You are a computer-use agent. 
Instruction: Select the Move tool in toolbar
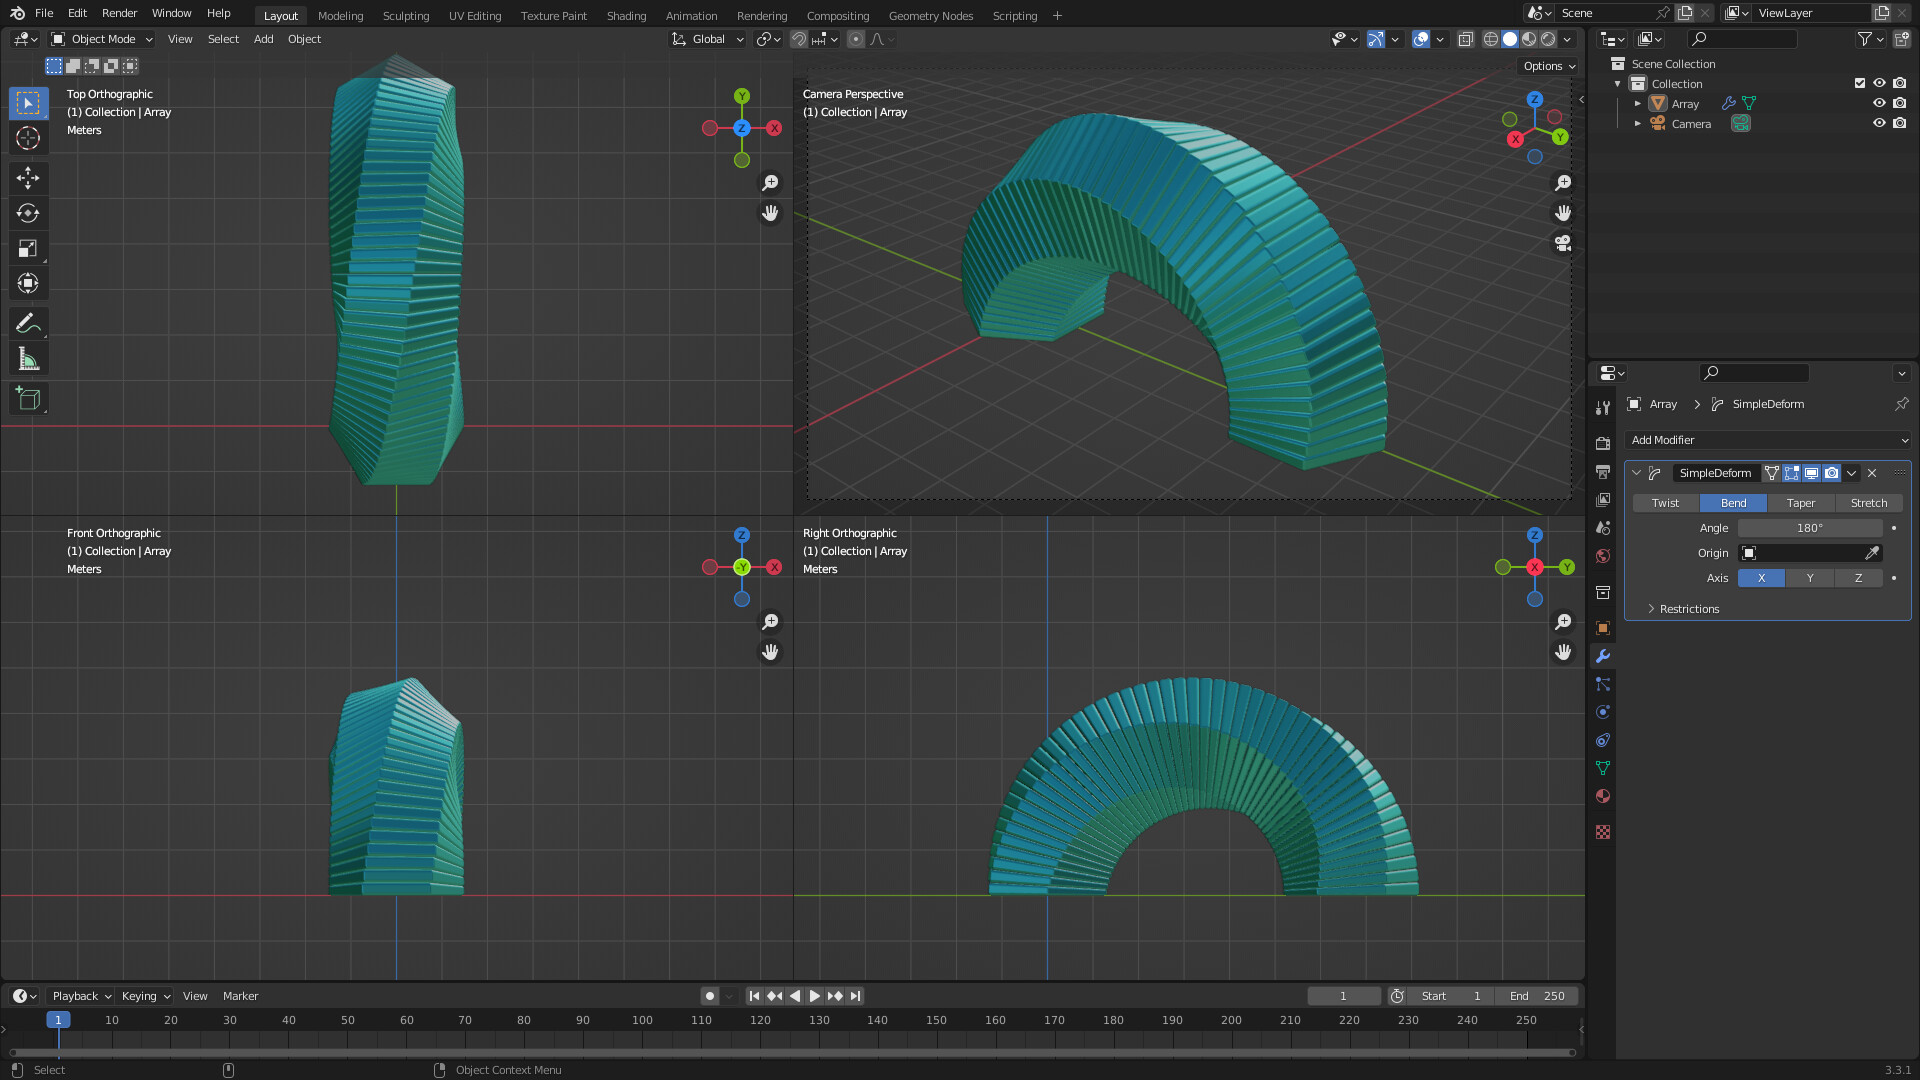click(28, 178)
